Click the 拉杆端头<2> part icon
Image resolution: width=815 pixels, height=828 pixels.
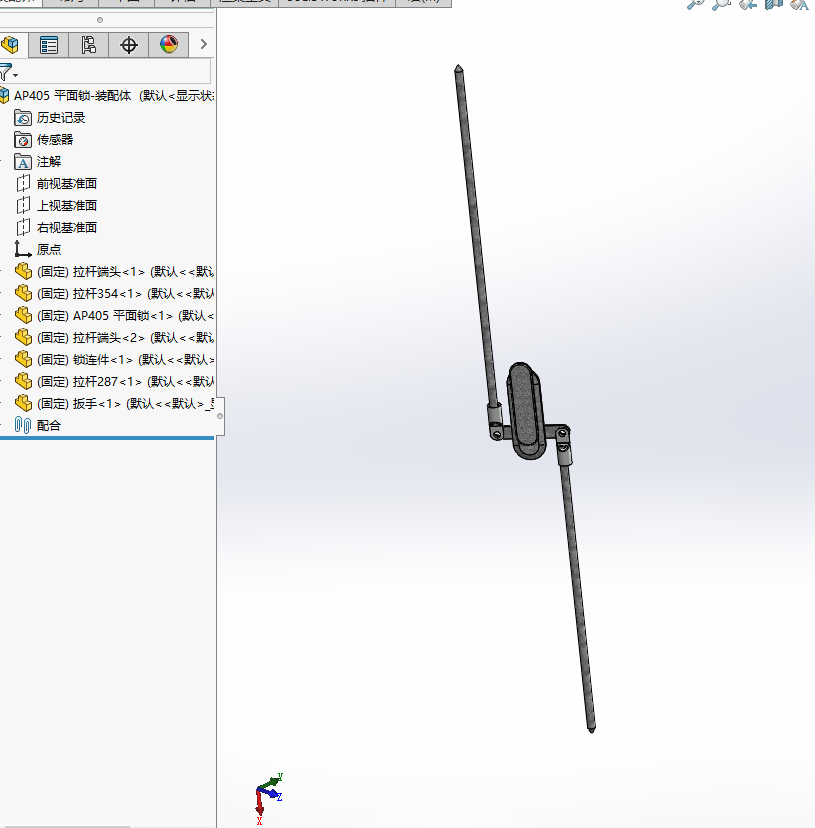pos(23,337)
